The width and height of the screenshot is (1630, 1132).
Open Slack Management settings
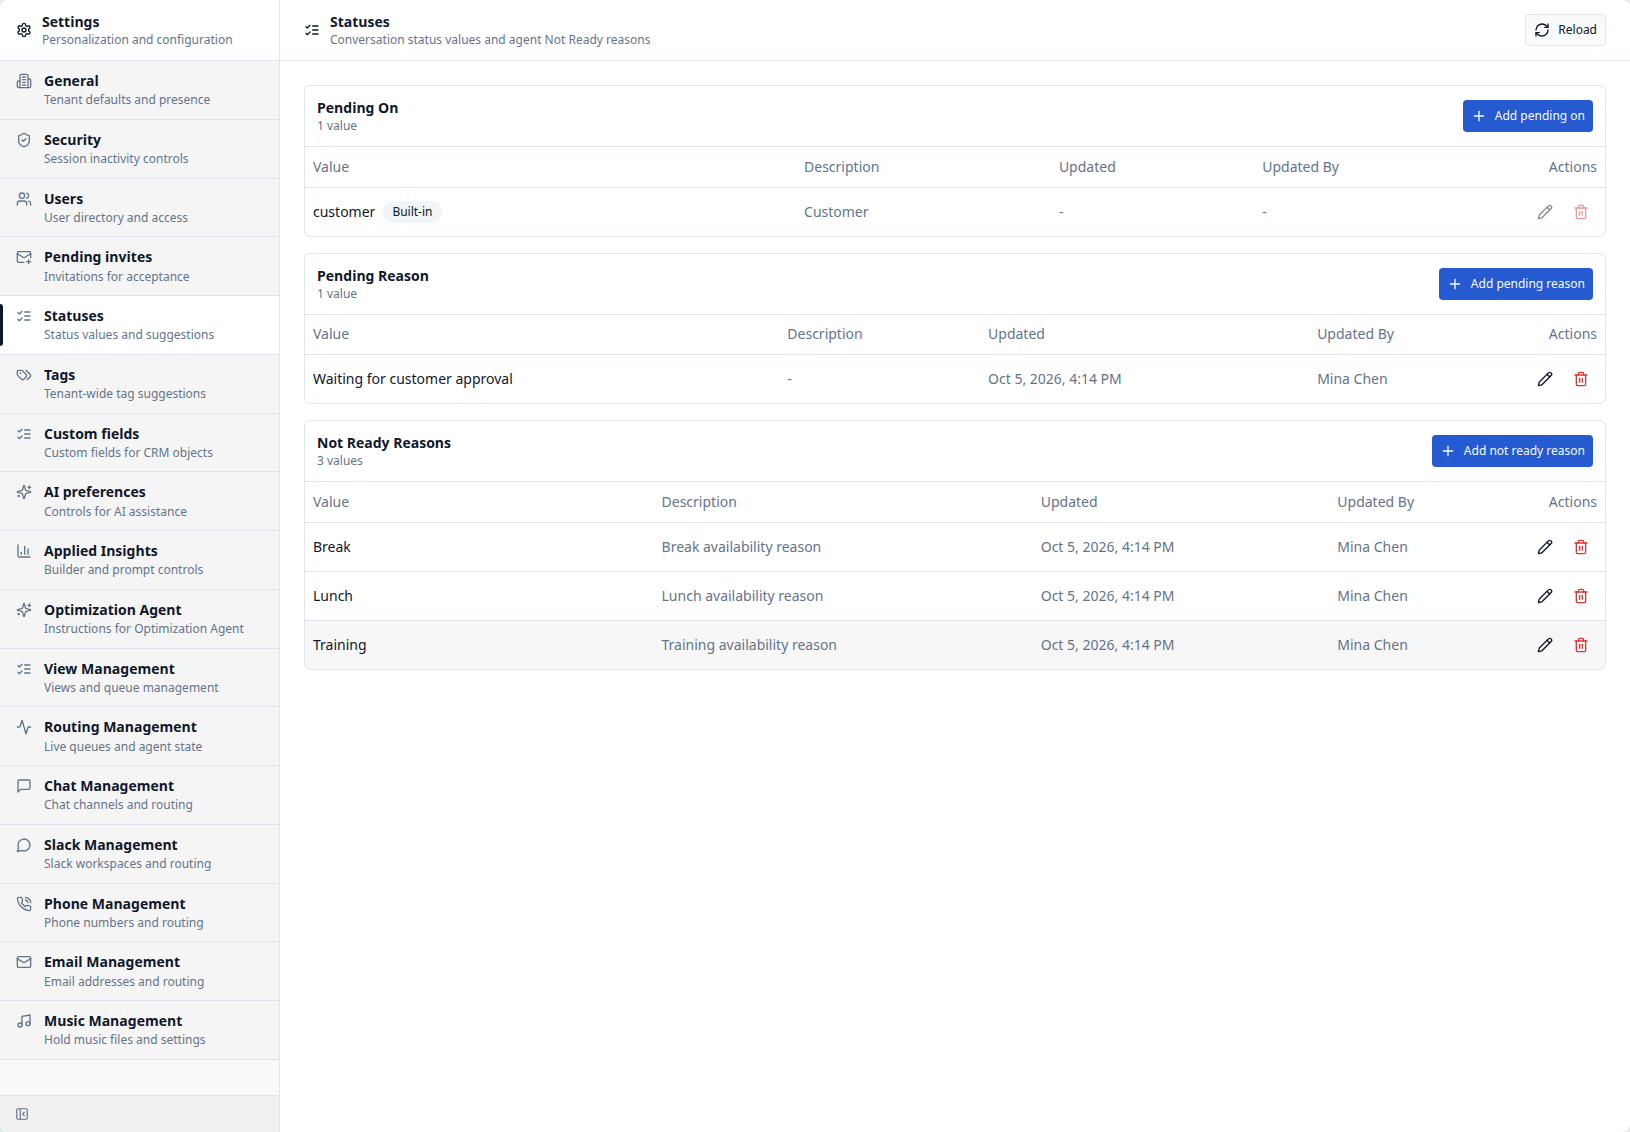pyautogui.click(x=140, y=854)
